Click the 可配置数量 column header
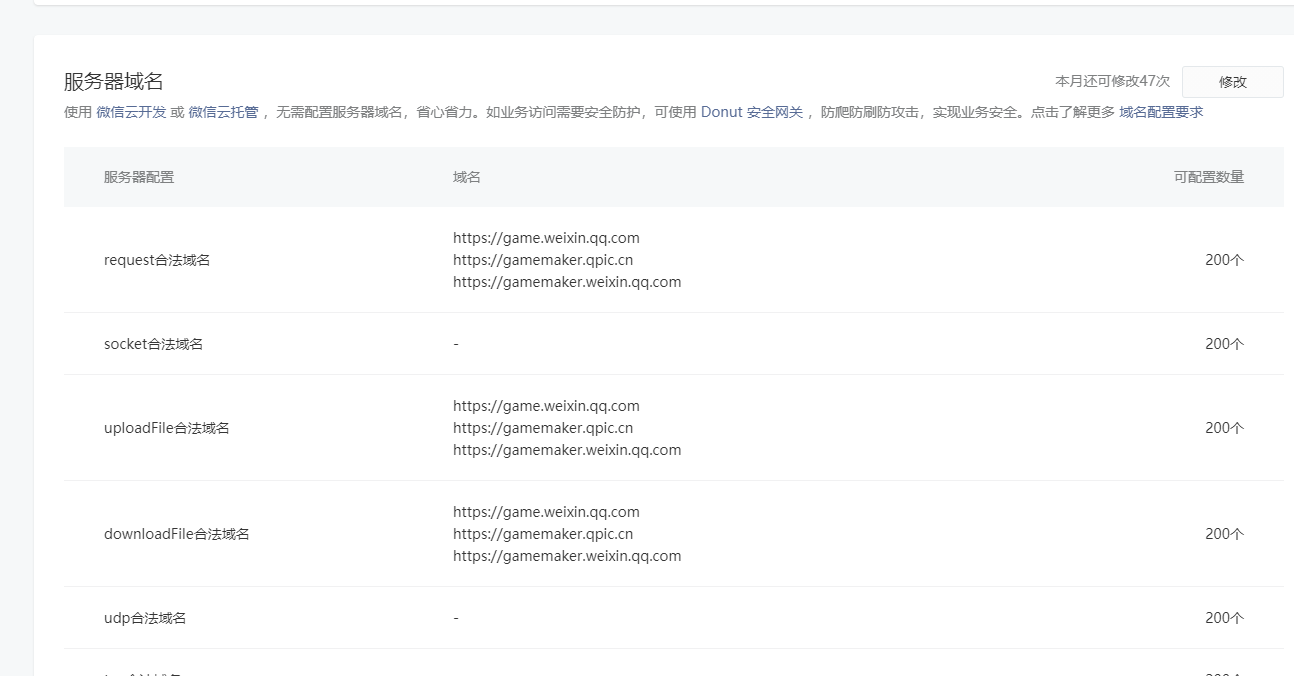1294x676 pixels. (1209, 177)
